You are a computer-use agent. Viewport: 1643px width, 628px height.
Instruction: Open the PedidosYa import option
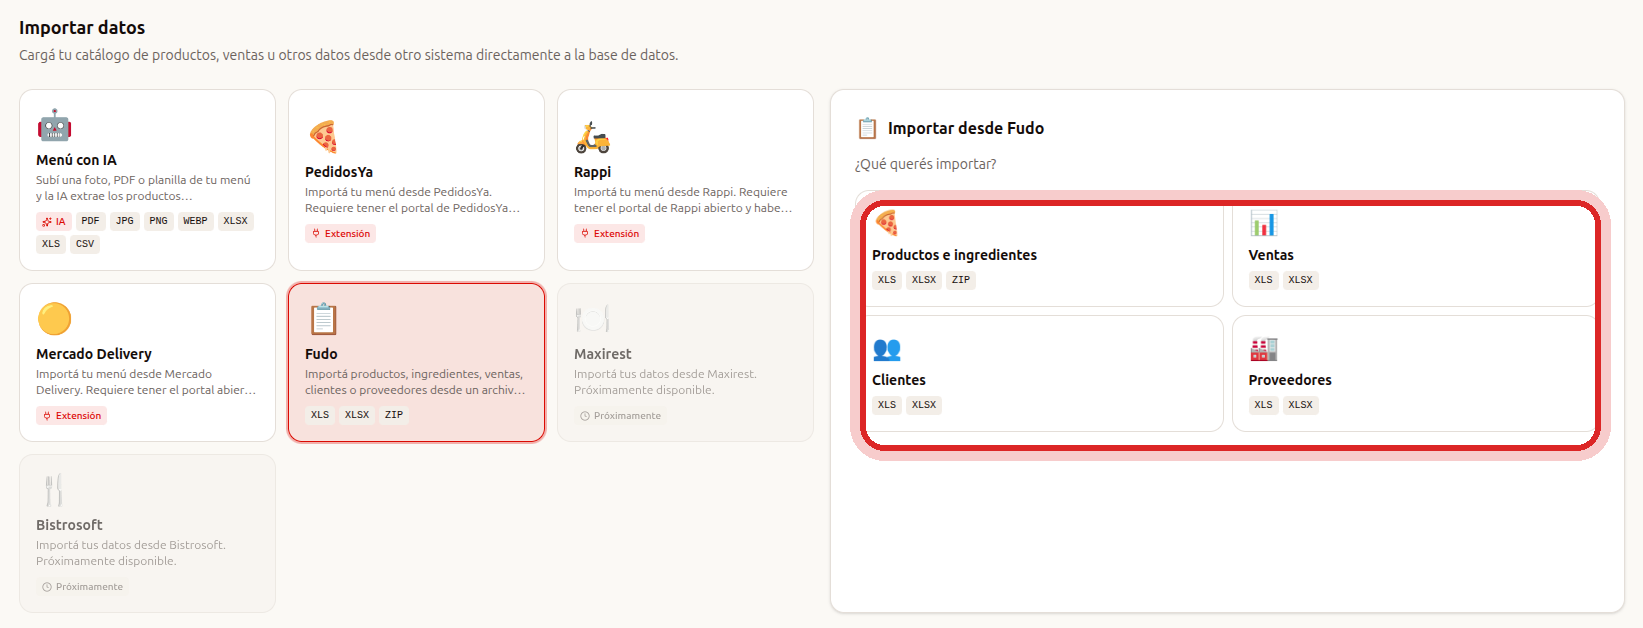pyautogui.click(x=416, y=180)
